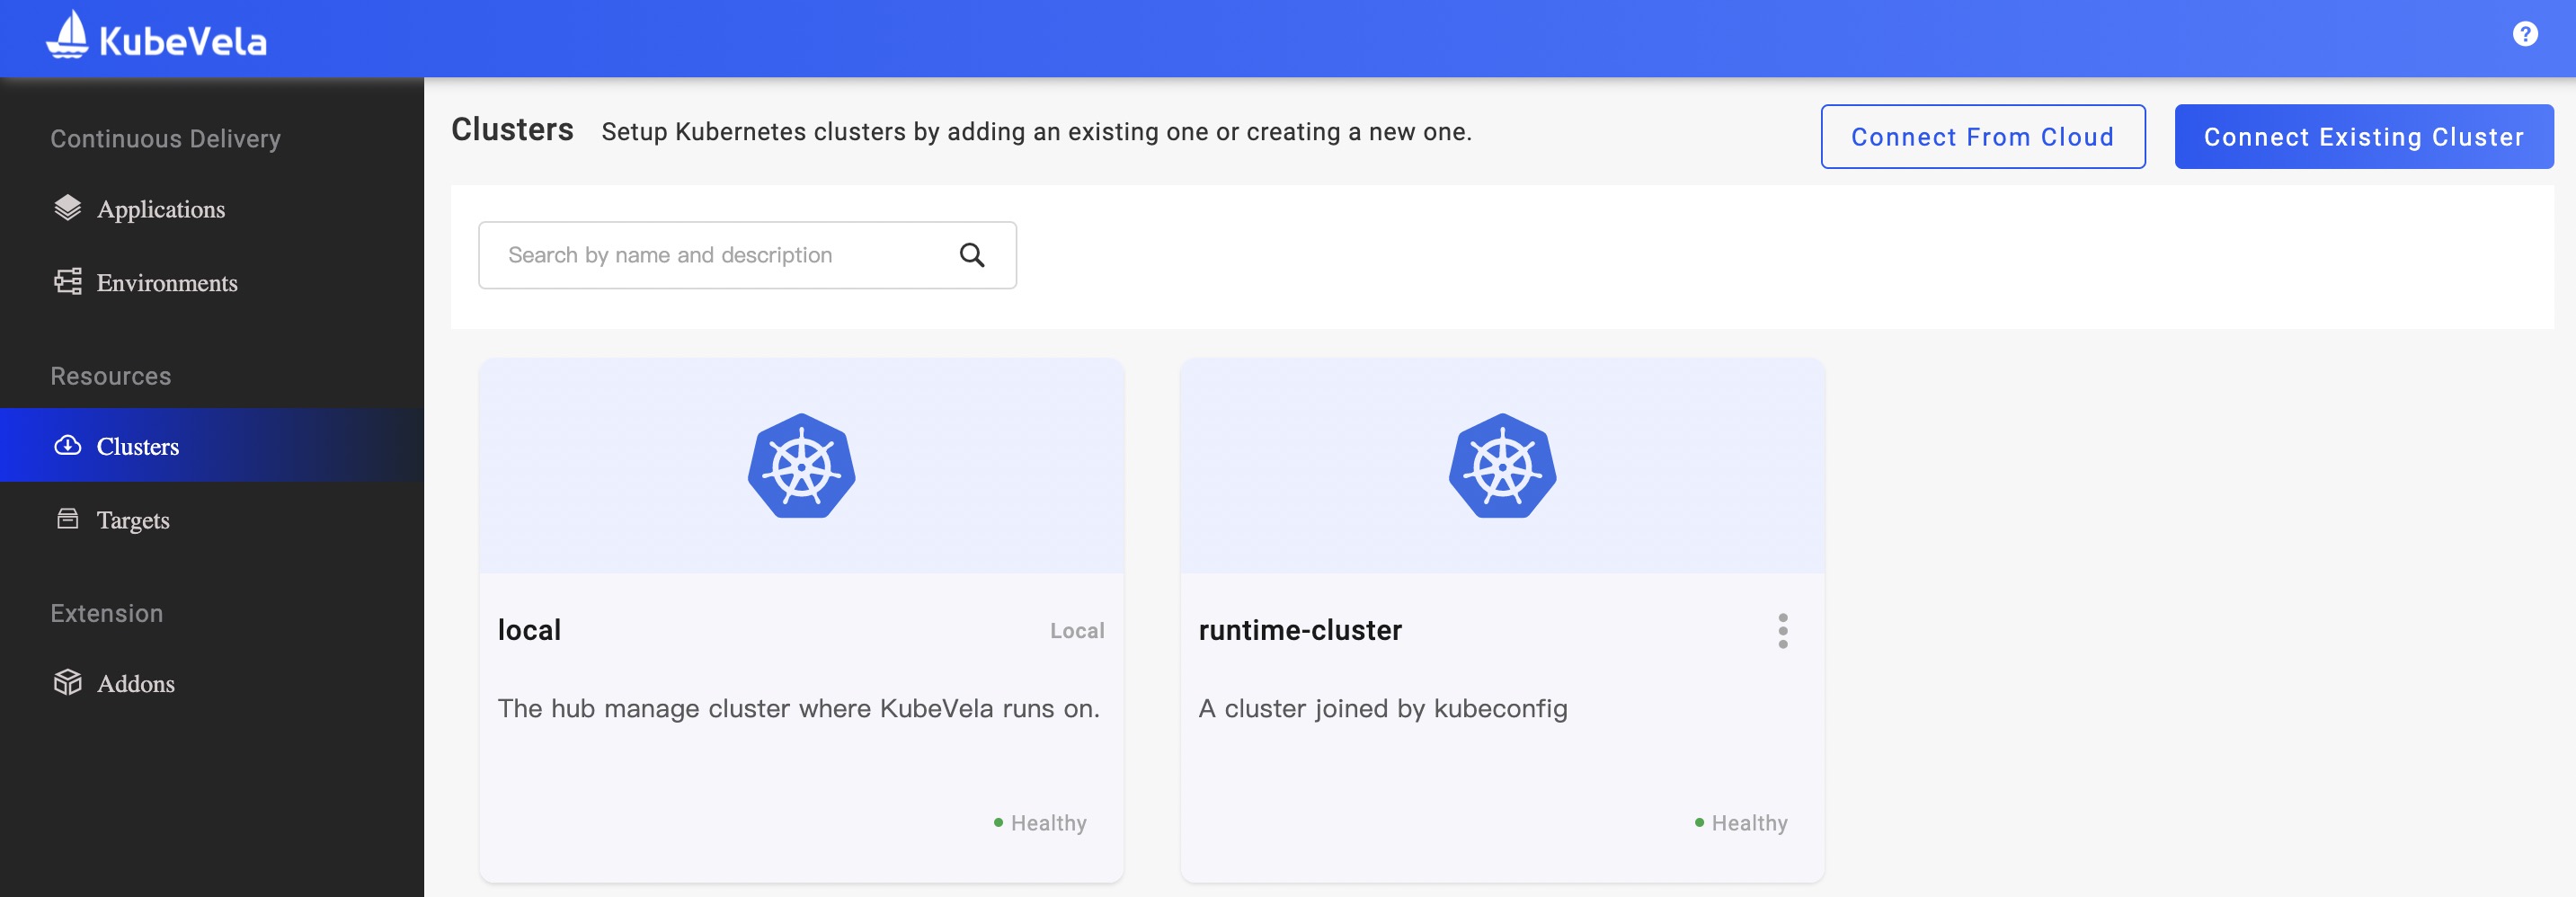Click the runtime-cluster Kubernetes logo
This screenshot has height=897, width=2576.
point(1501,466)
